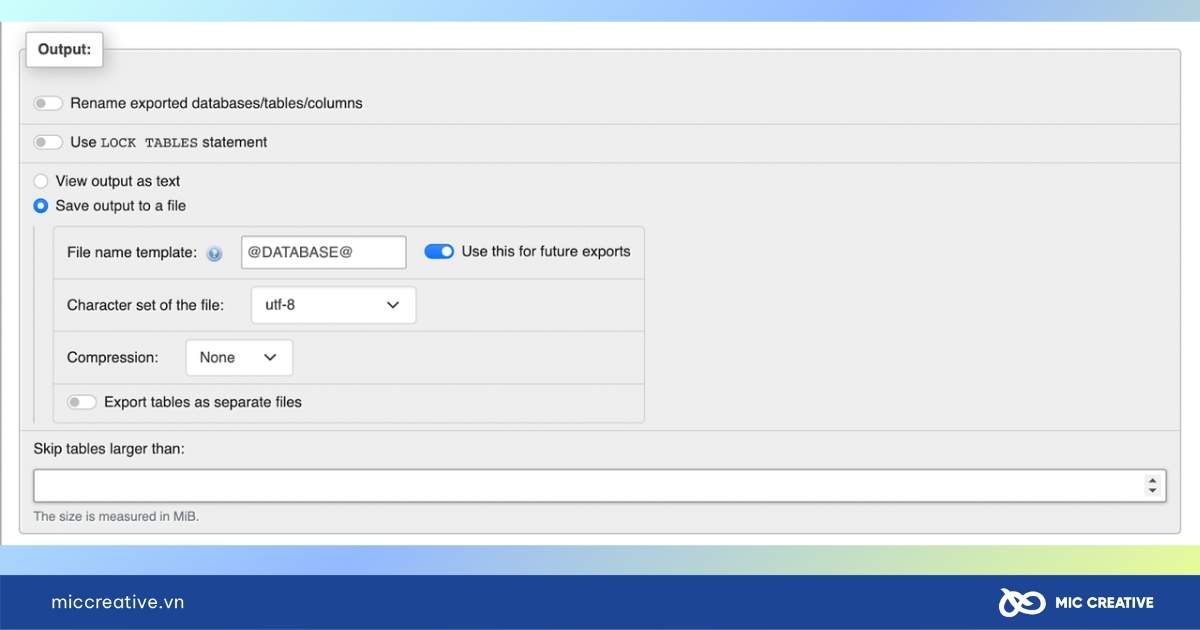This screenshot has height=630, width=1200.
Task: Toggle the Use LOCK TABLES statement switch
Action: (x=48, y=142)
